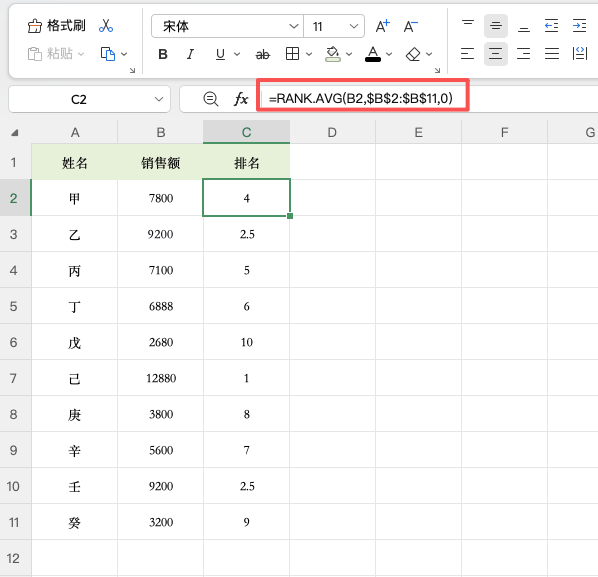The height and width of the screenshot is (577, 598).
Task: Select rank 2.5 in row 乙
Action: 246,234
